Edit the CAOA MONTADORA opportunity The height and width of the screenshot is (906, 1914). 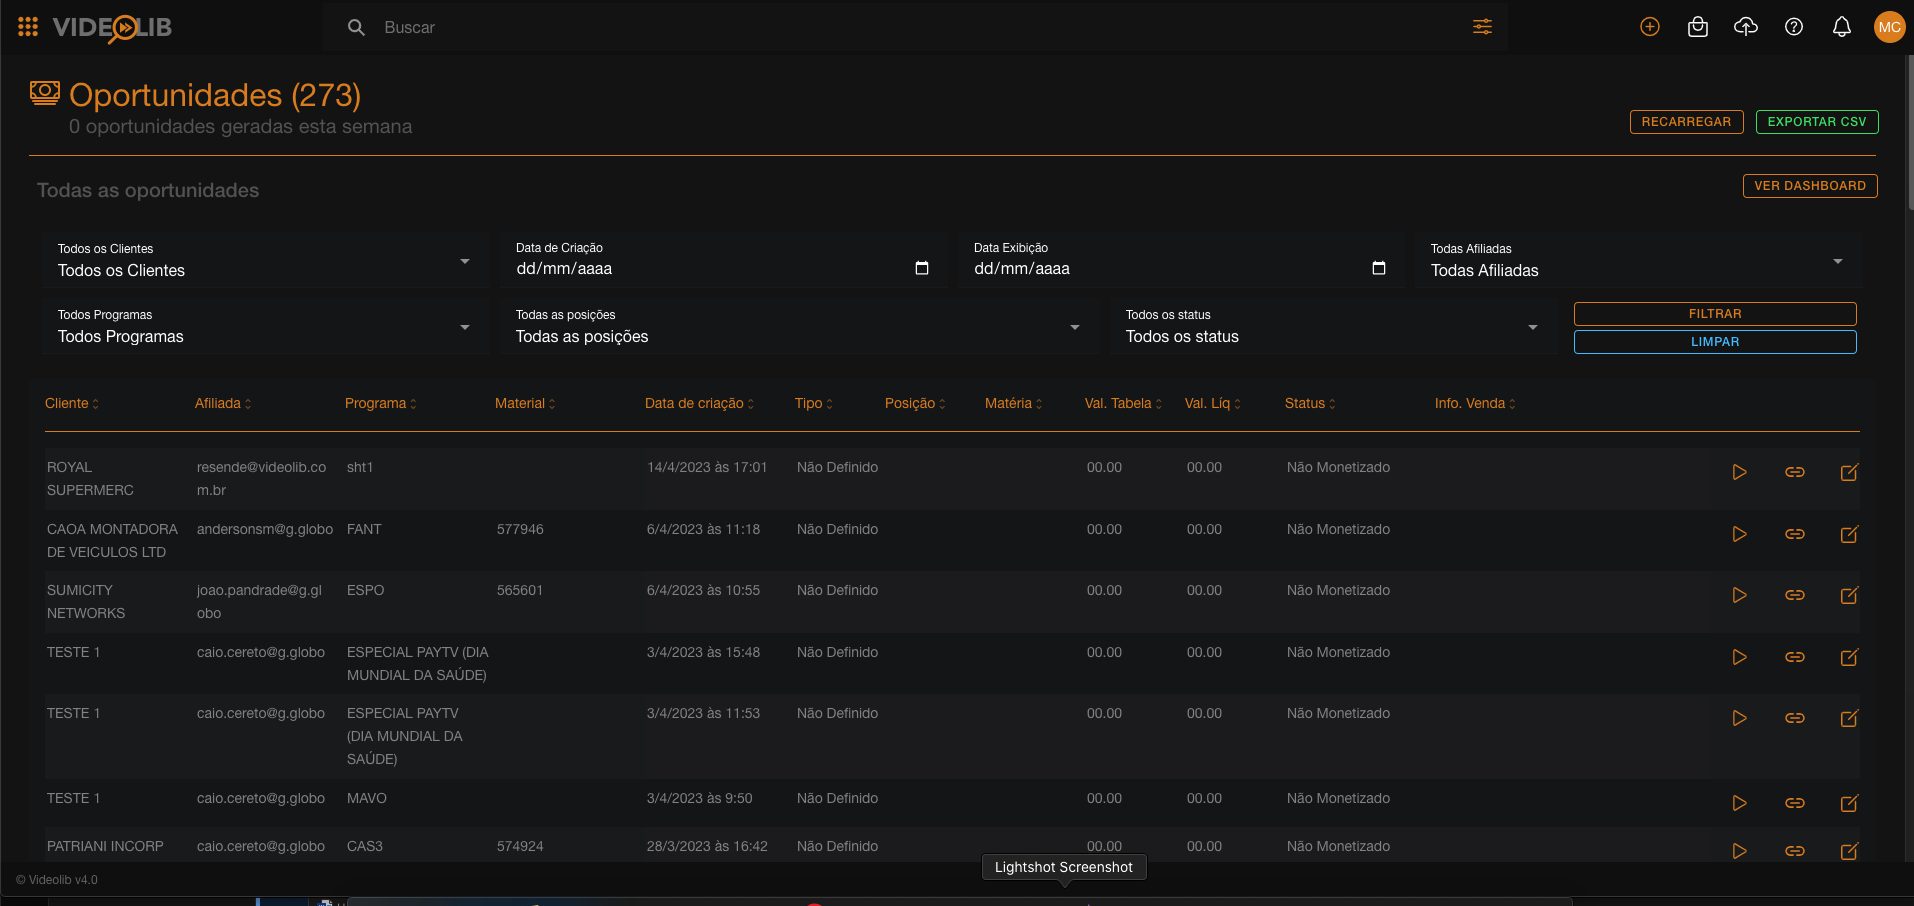click(1850, 534)
